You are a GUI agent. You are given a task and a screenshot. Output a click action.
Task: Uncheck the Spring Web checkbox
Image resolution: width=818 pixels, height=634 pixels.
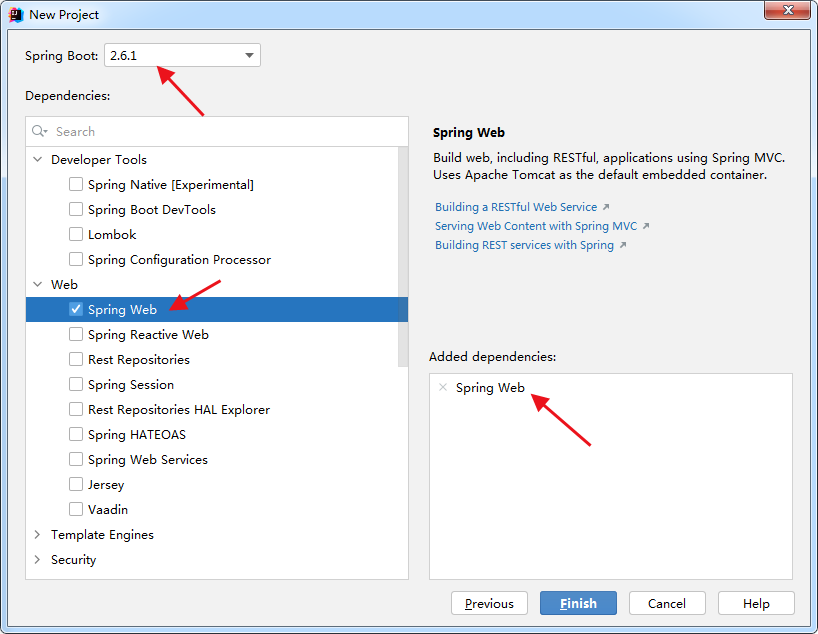(x=76, y=309)
